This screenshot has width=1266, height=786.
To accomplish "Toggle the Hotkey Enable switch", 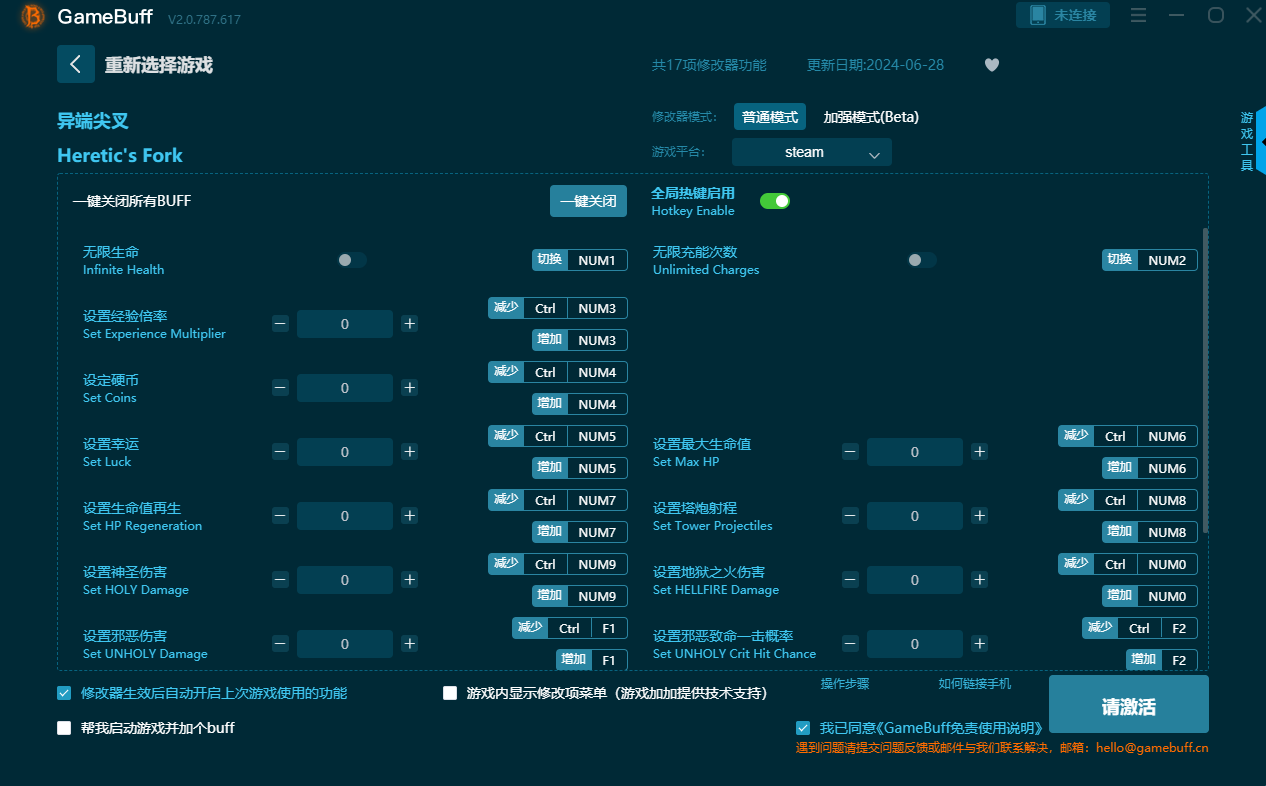I will [x=775, y=201].
